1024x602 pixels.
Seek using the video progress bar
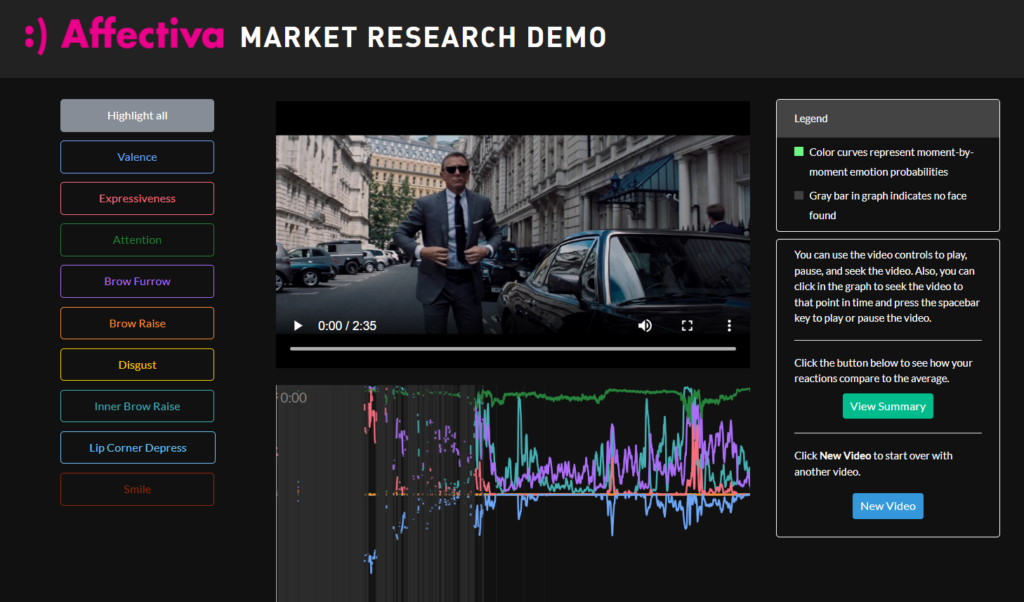(512, 349)
